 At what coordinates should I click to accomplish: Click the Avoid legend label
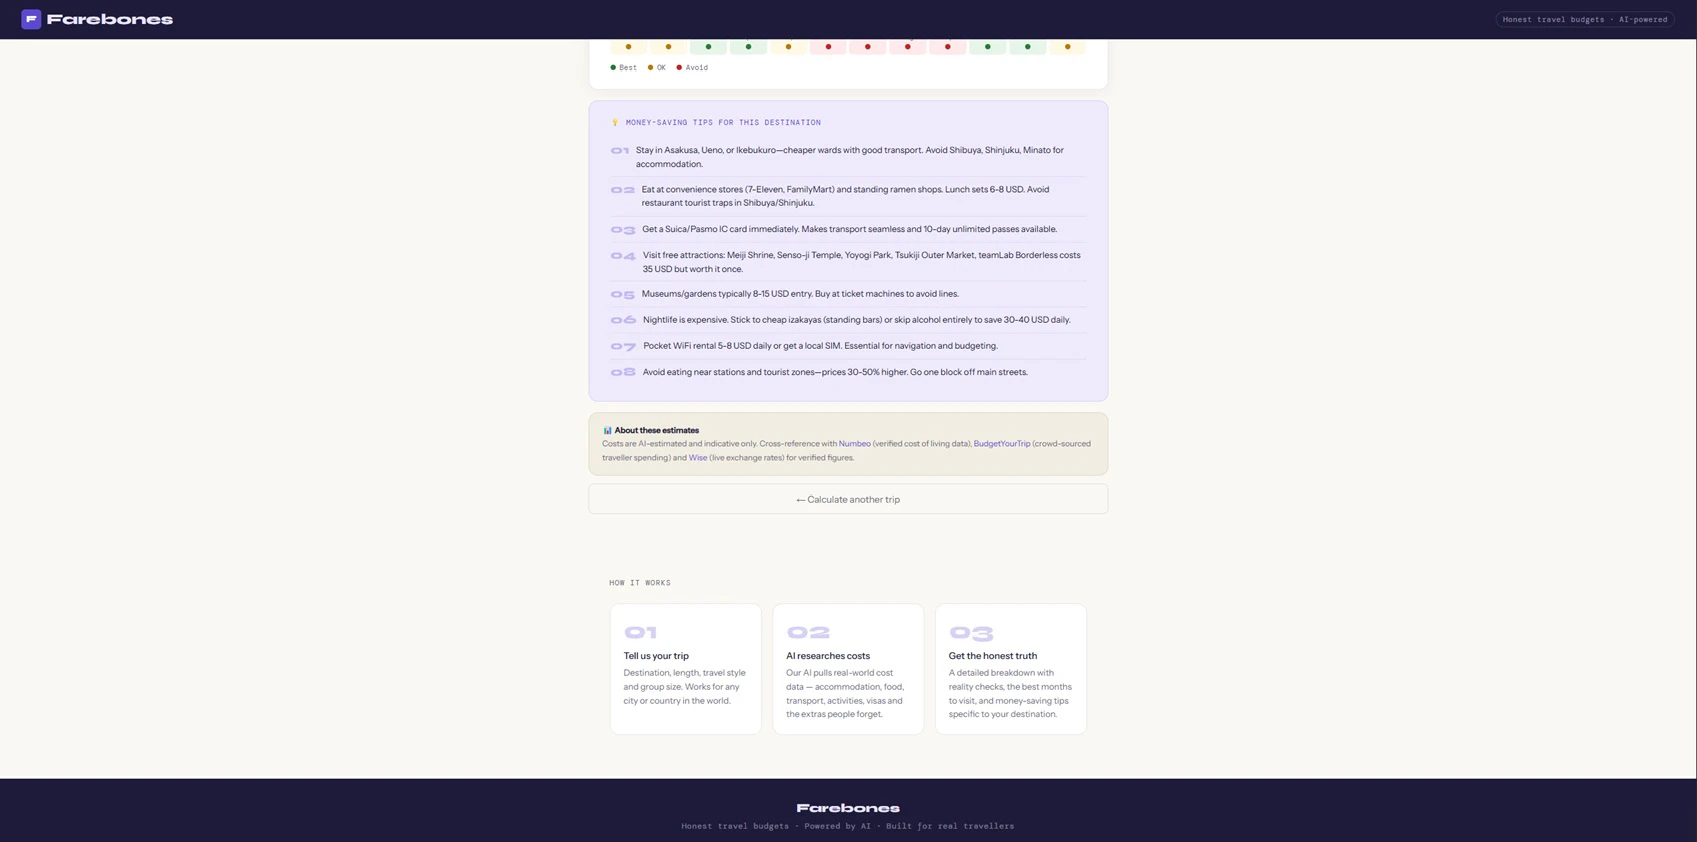pyautogui.click(x=697, y=68)
